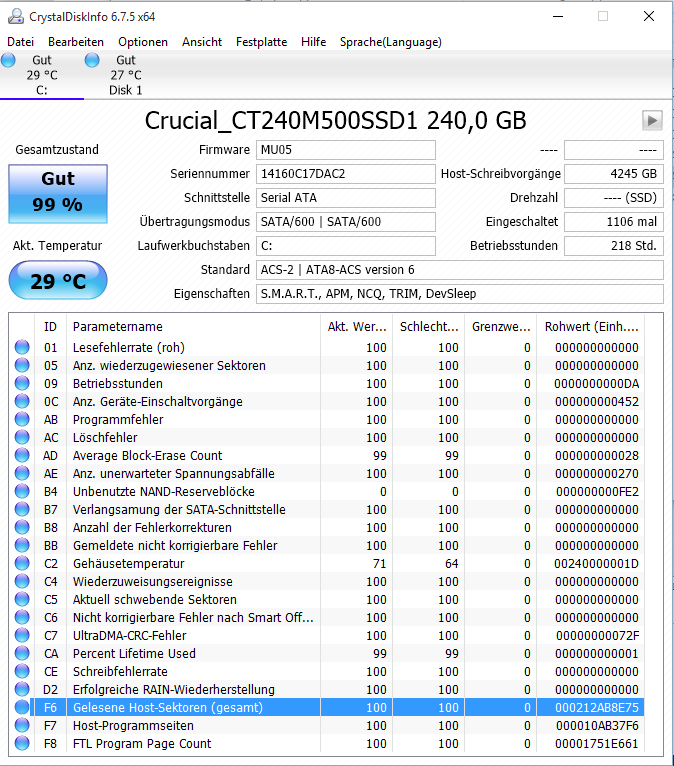Image resolution: width=674 pixels, height=766 pixels.
Task: Click status icon for AD Average Block-Erase Count
Action: point(22,455)
